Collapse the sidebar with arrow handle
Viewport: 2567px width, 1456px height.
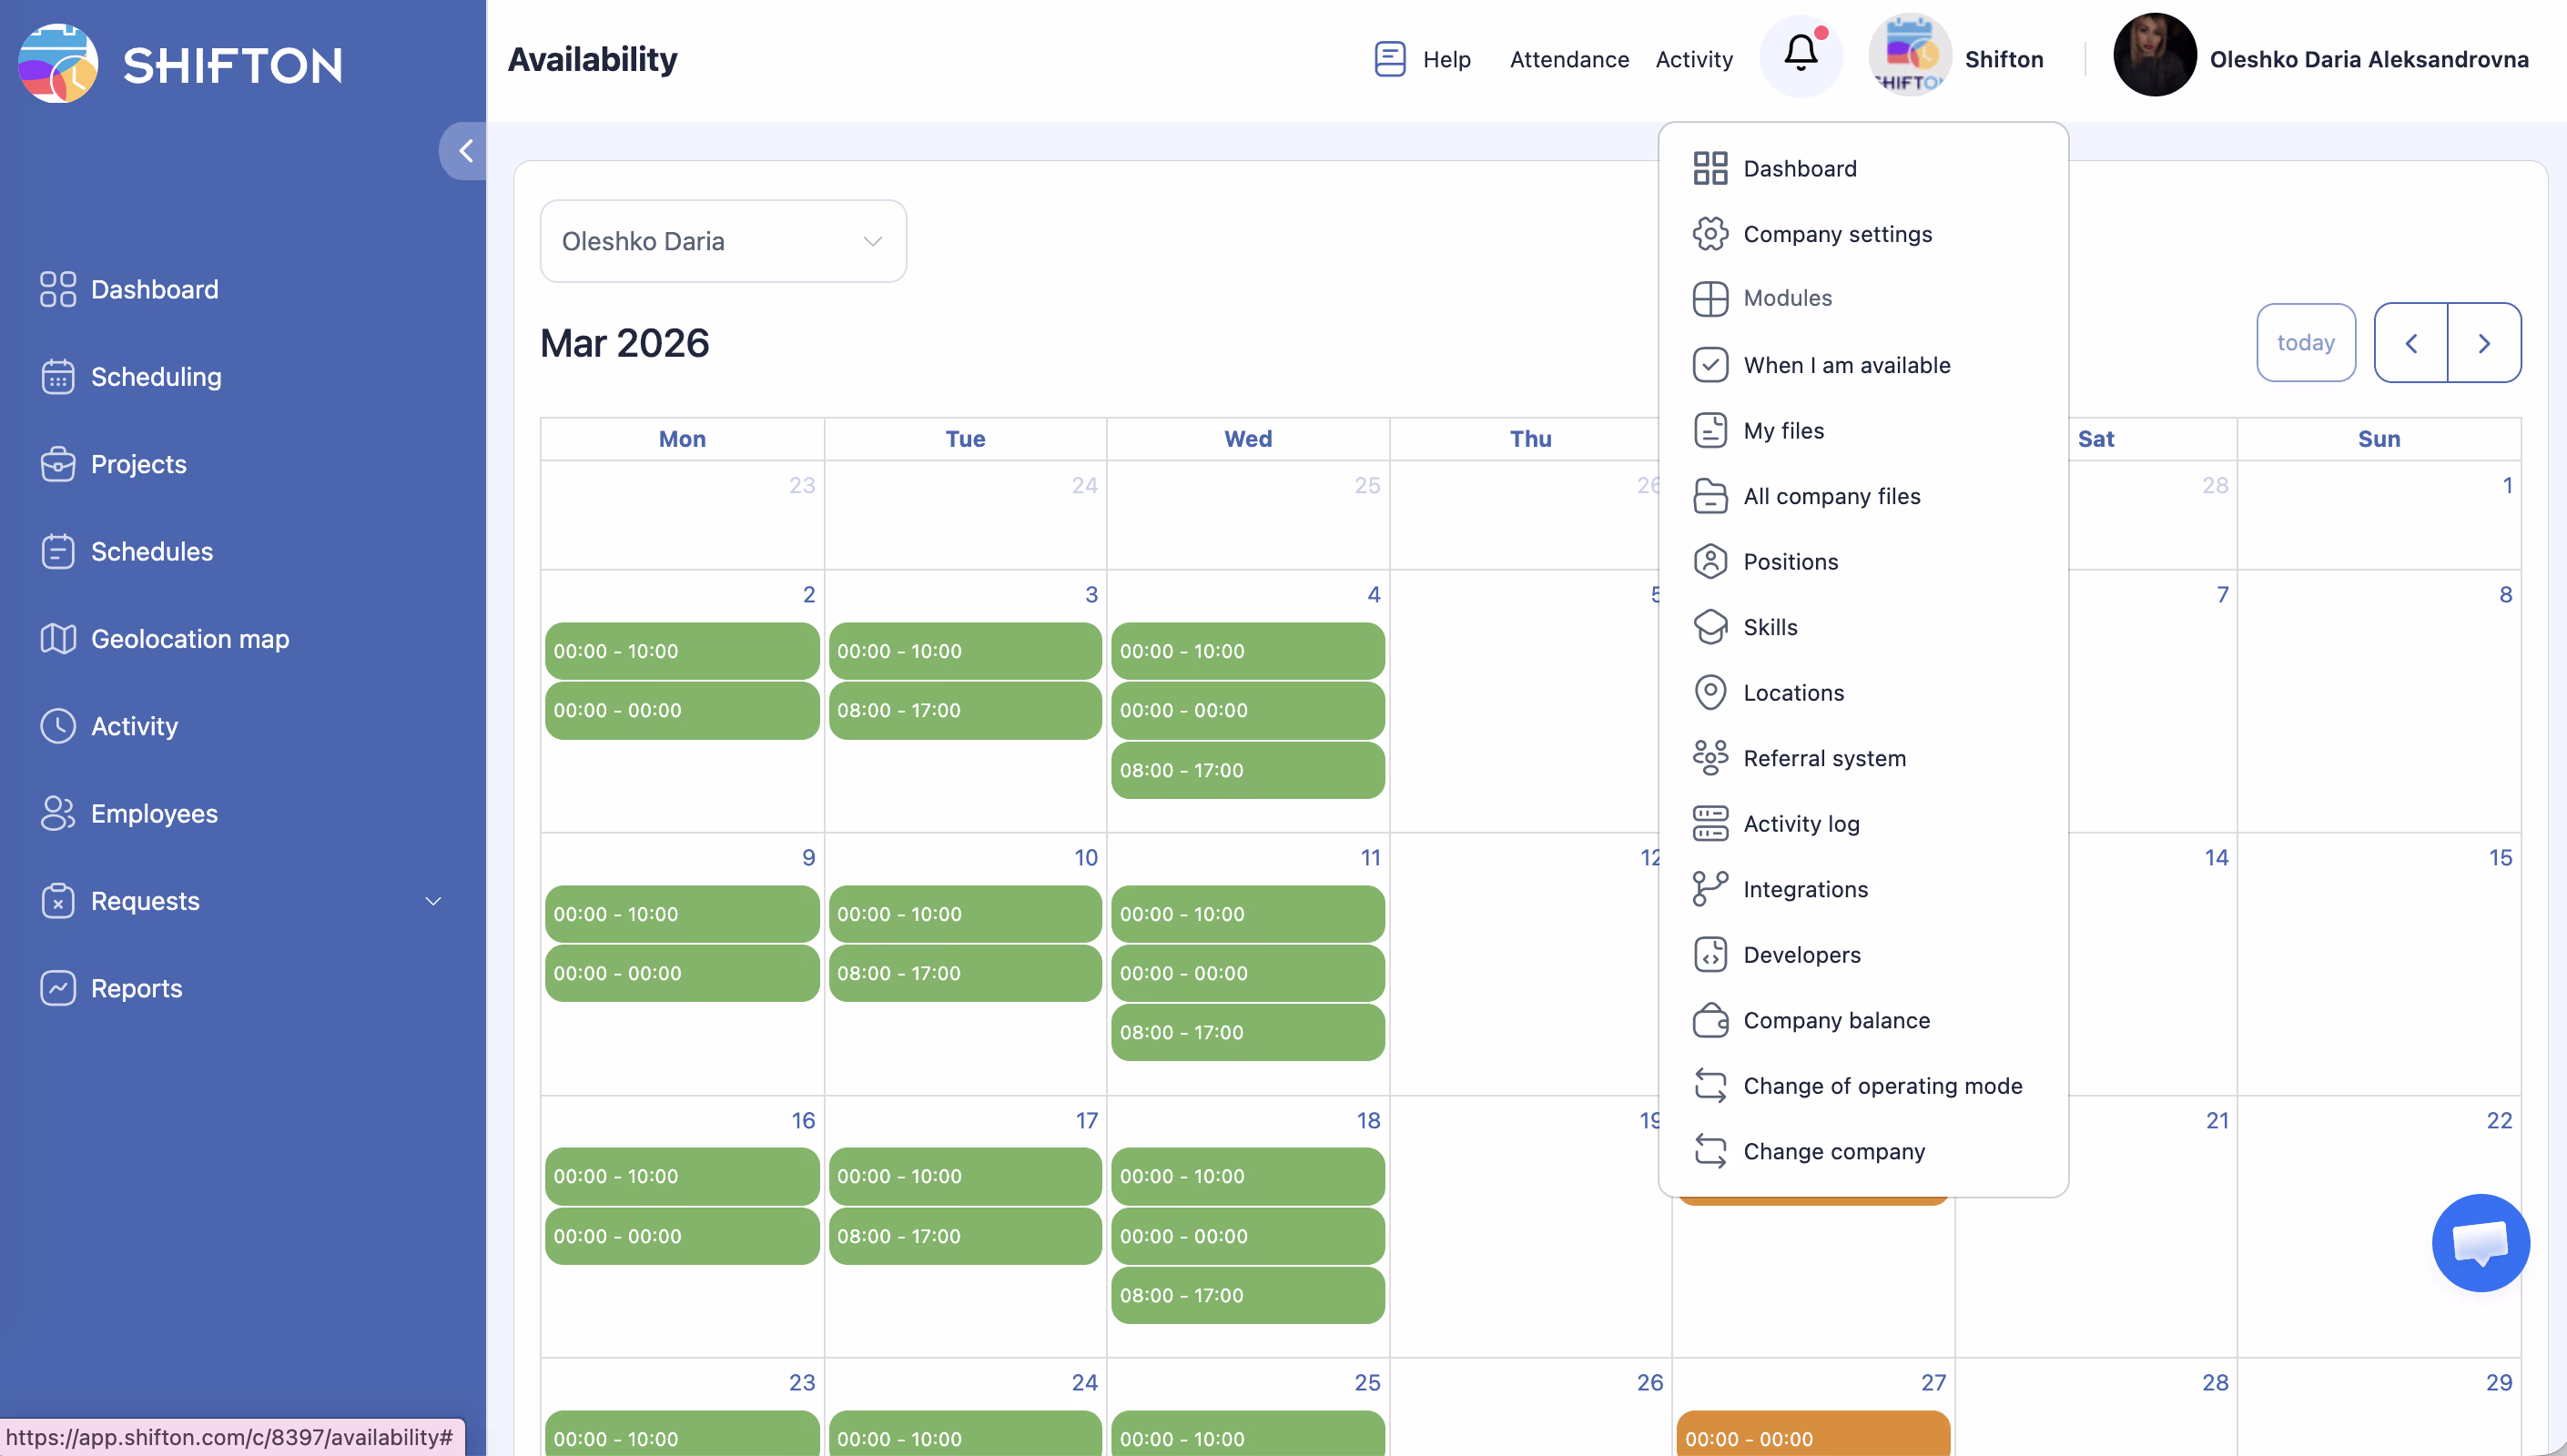tap(464, 151)
